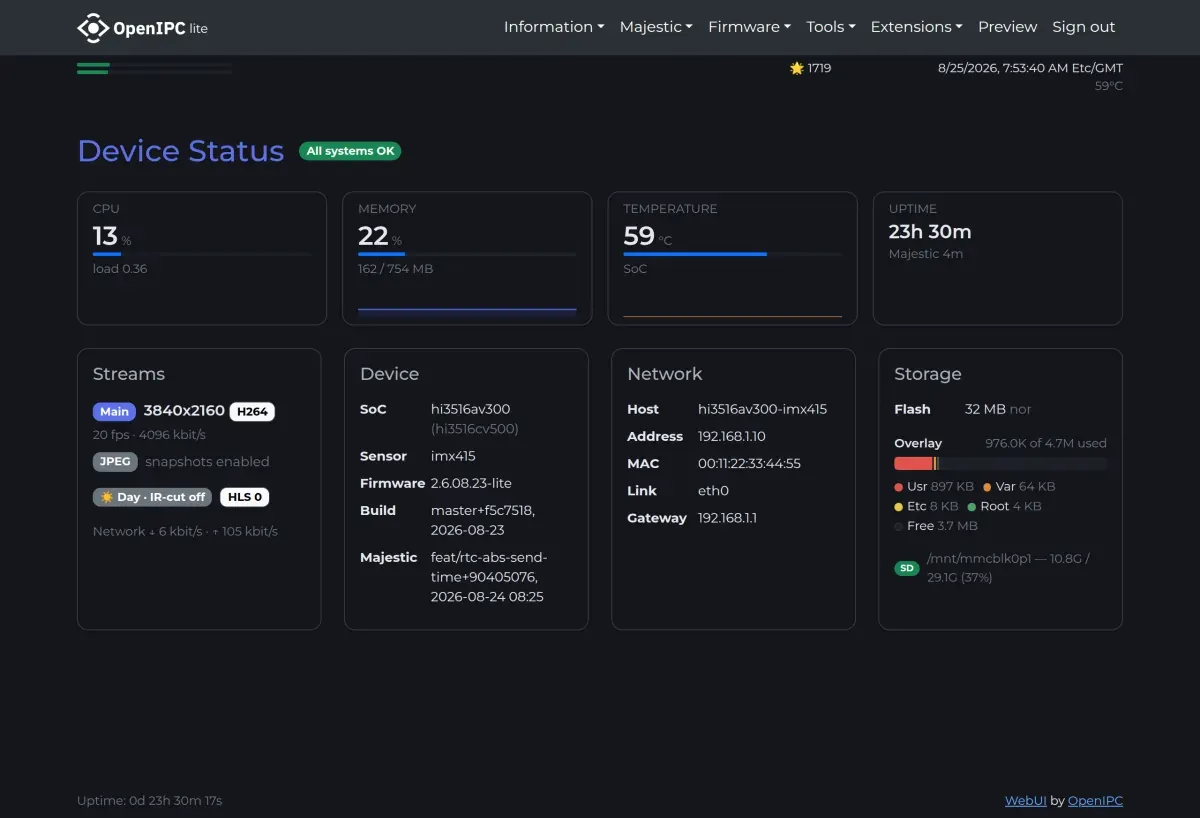Expand the Tools menu
The image size is (1200, 818).
click(x=831, y=27)
